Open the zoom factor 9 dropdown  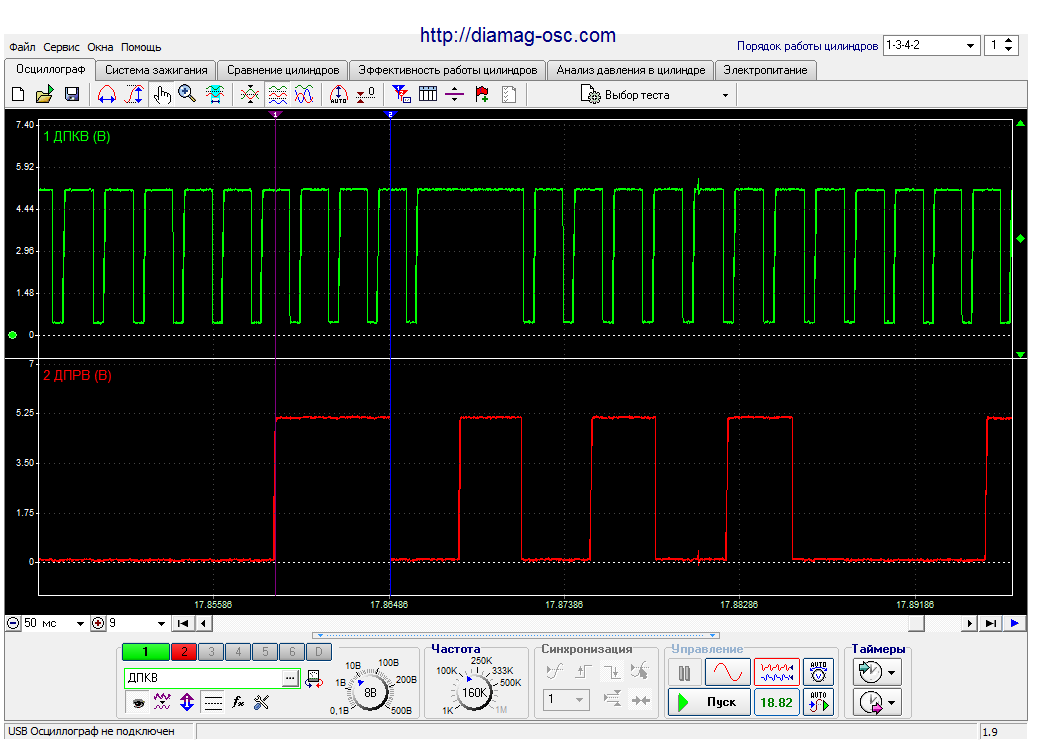point(161,623)
